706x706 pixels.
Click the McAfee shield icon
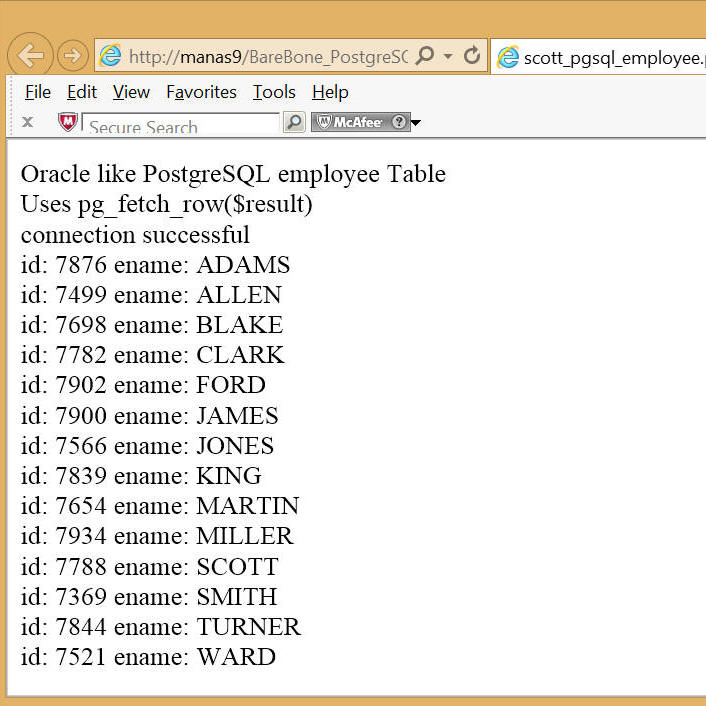(68, 122)
